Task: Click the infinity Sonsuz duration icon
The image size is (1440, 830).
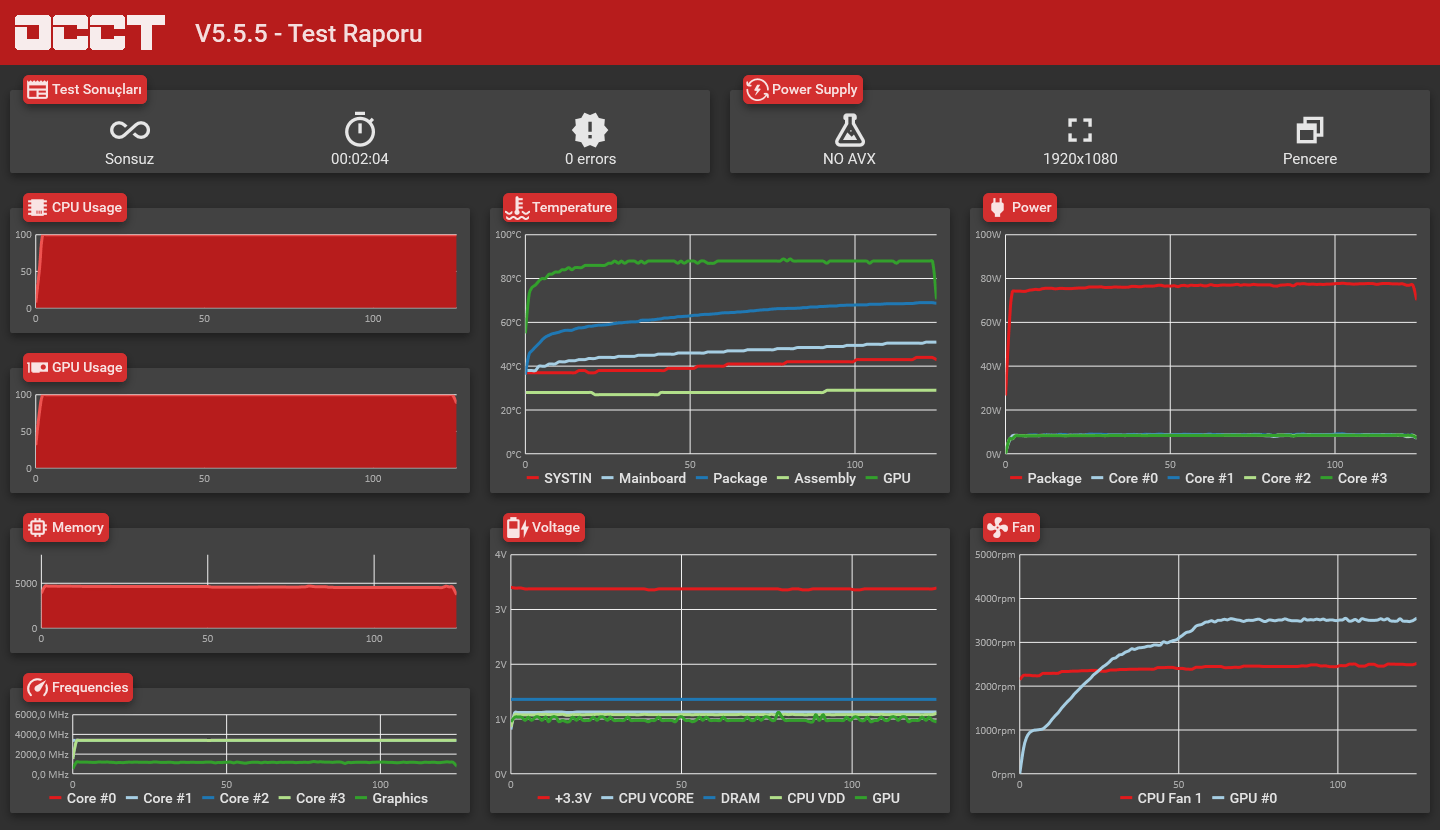Action: click(x=130, y=130)
